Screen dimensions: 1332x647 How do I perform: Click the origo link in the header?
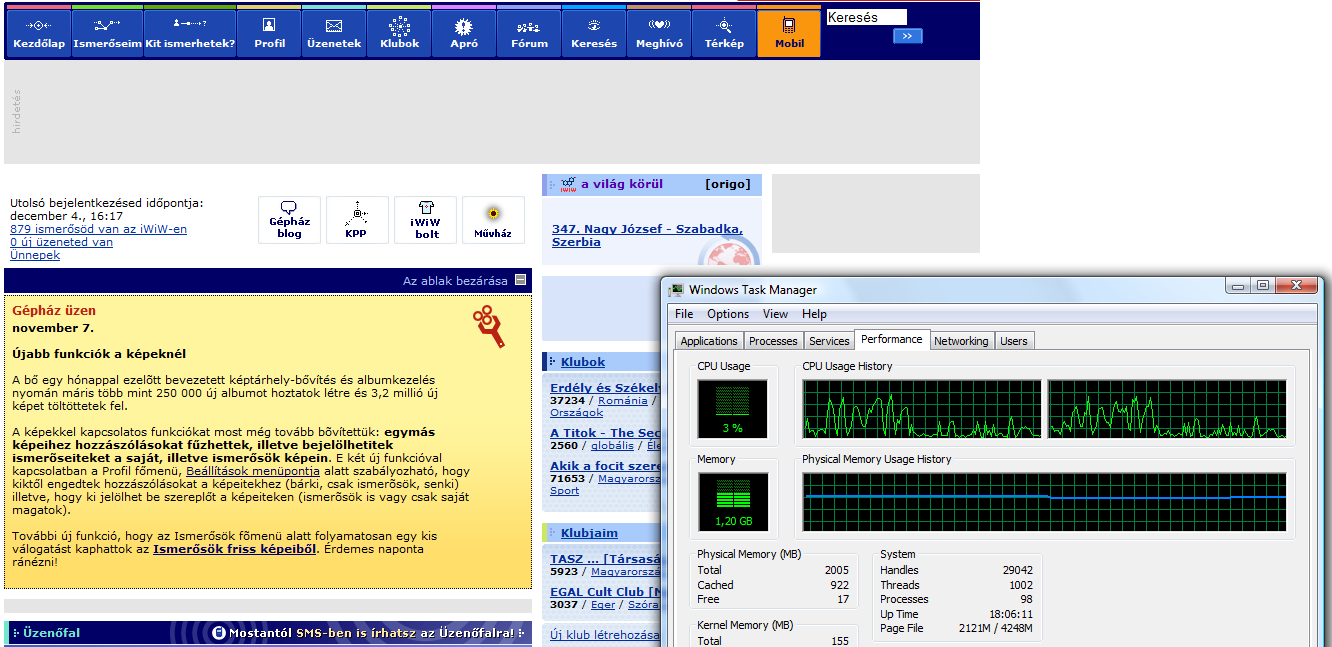[727, 184]
